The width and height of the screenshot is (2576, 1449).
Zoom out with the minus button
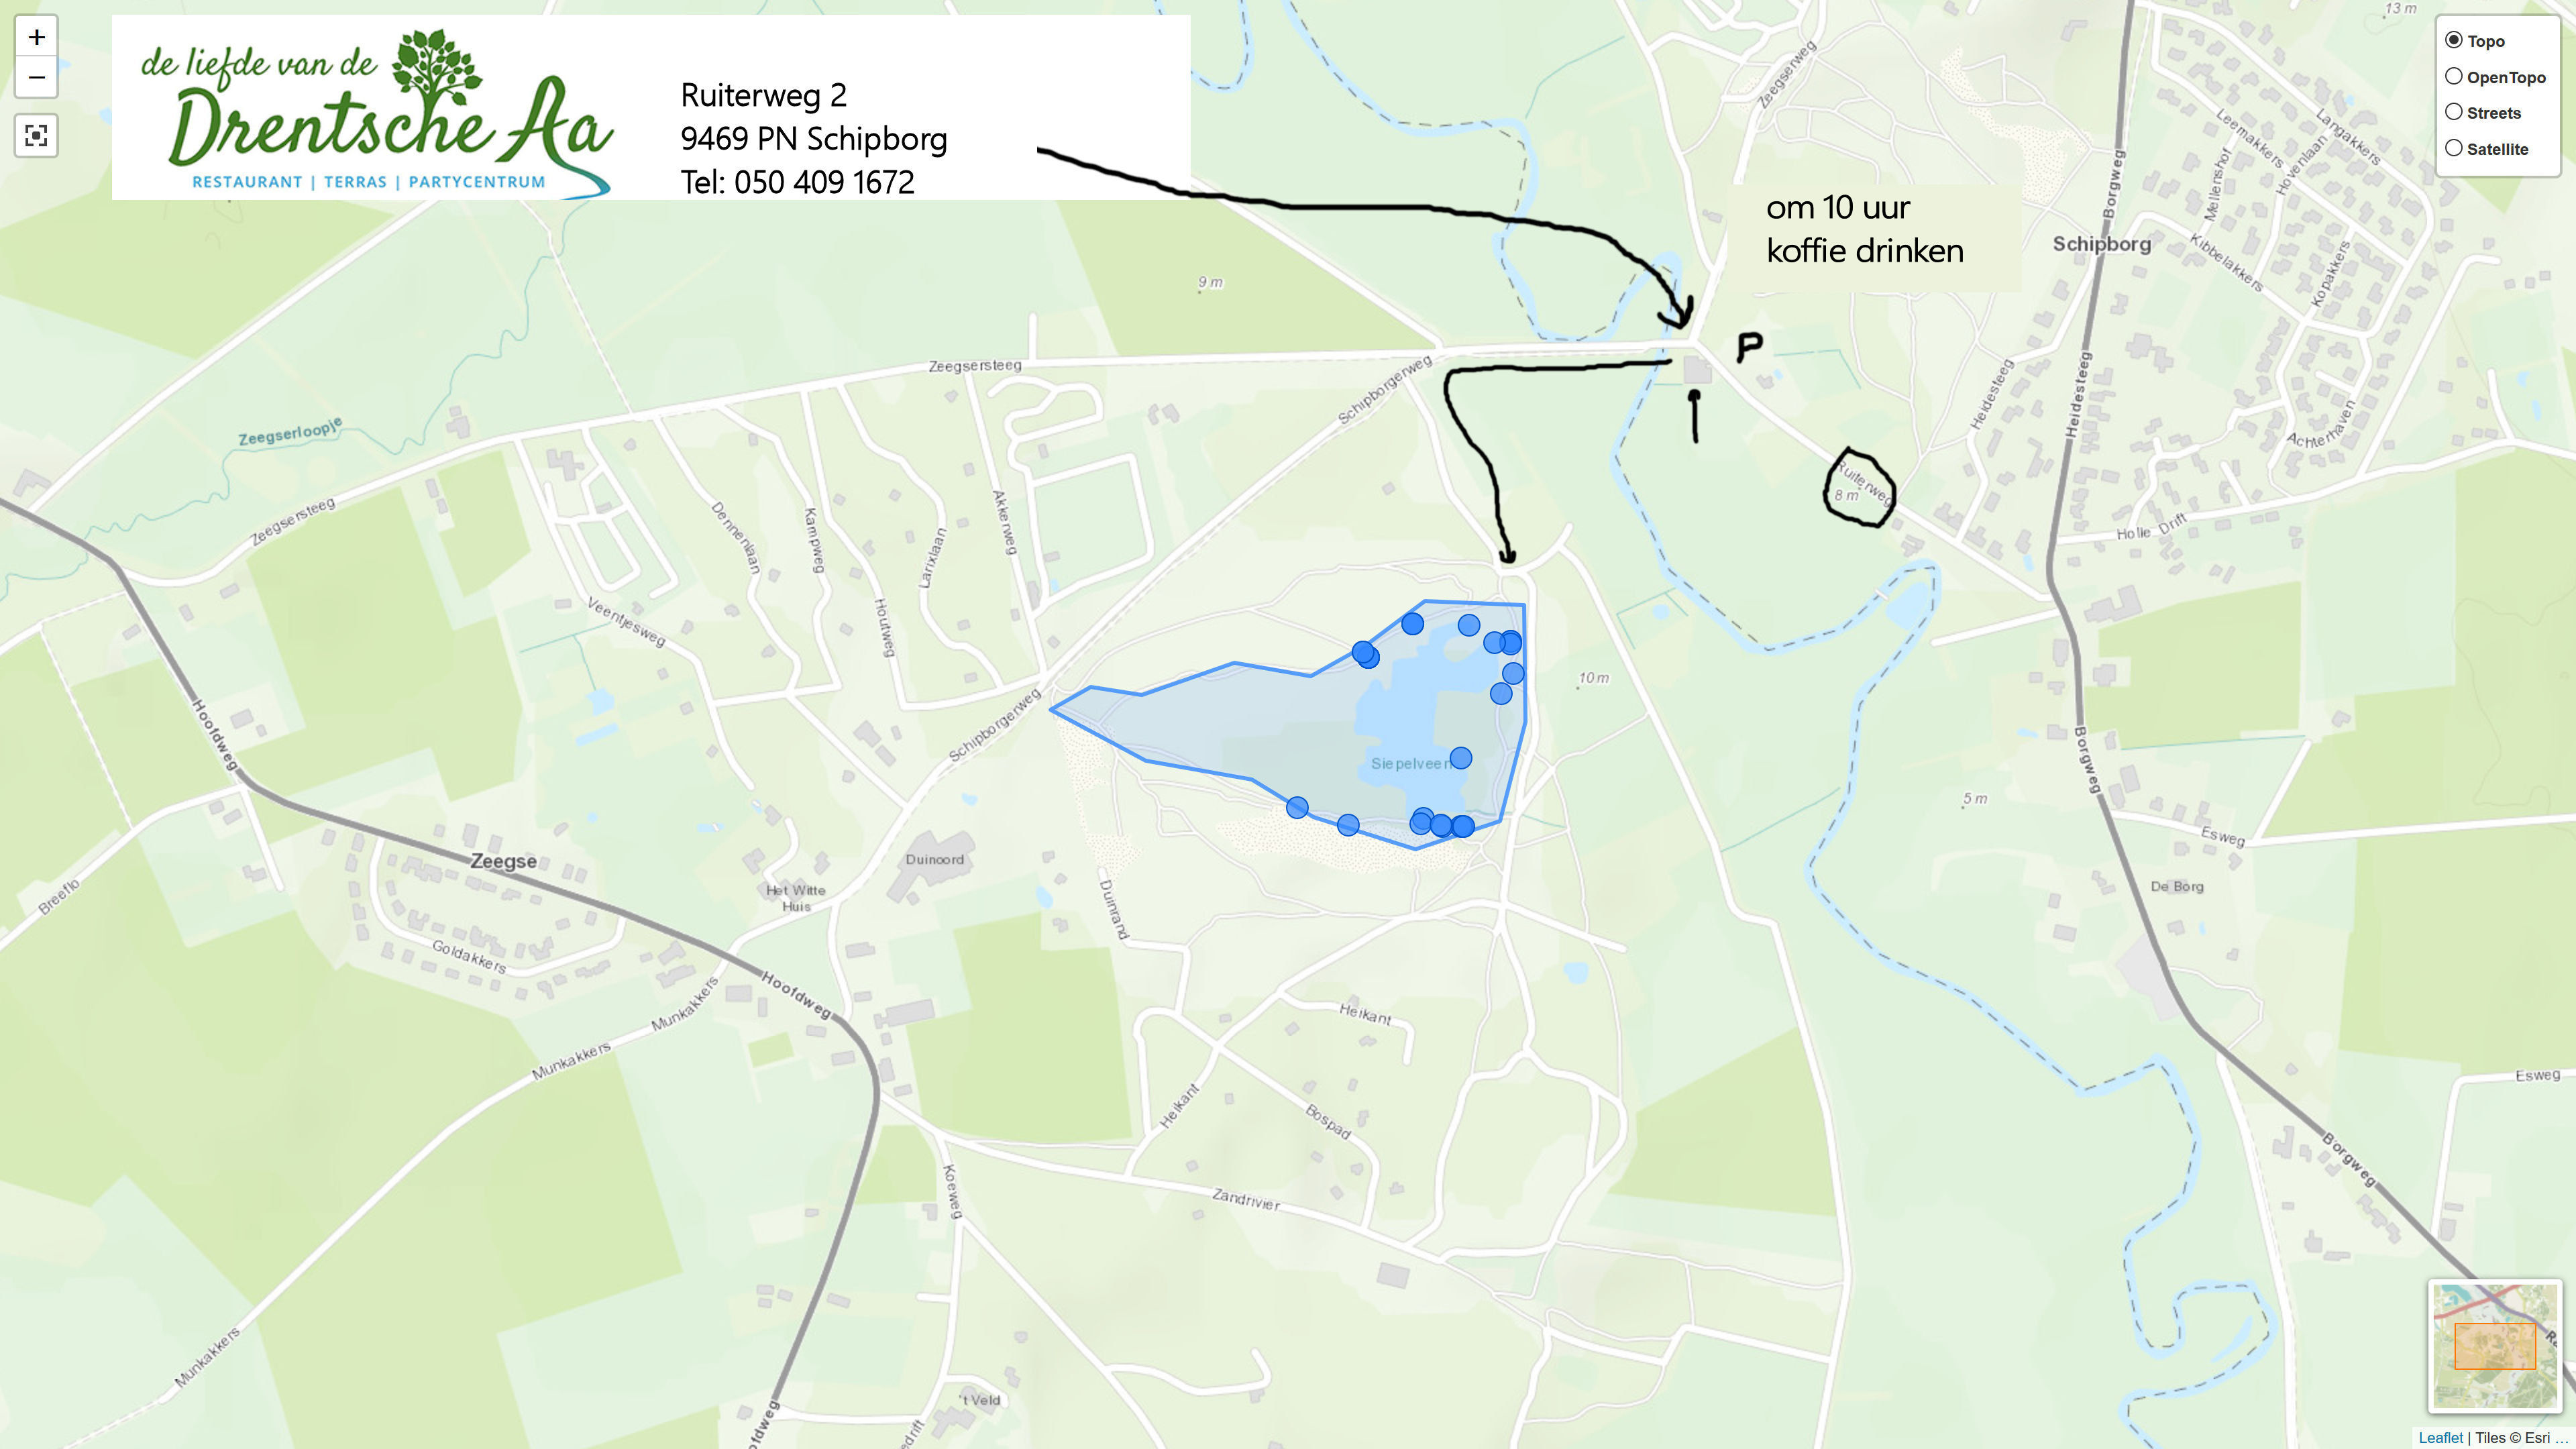(x=36, y=78)
